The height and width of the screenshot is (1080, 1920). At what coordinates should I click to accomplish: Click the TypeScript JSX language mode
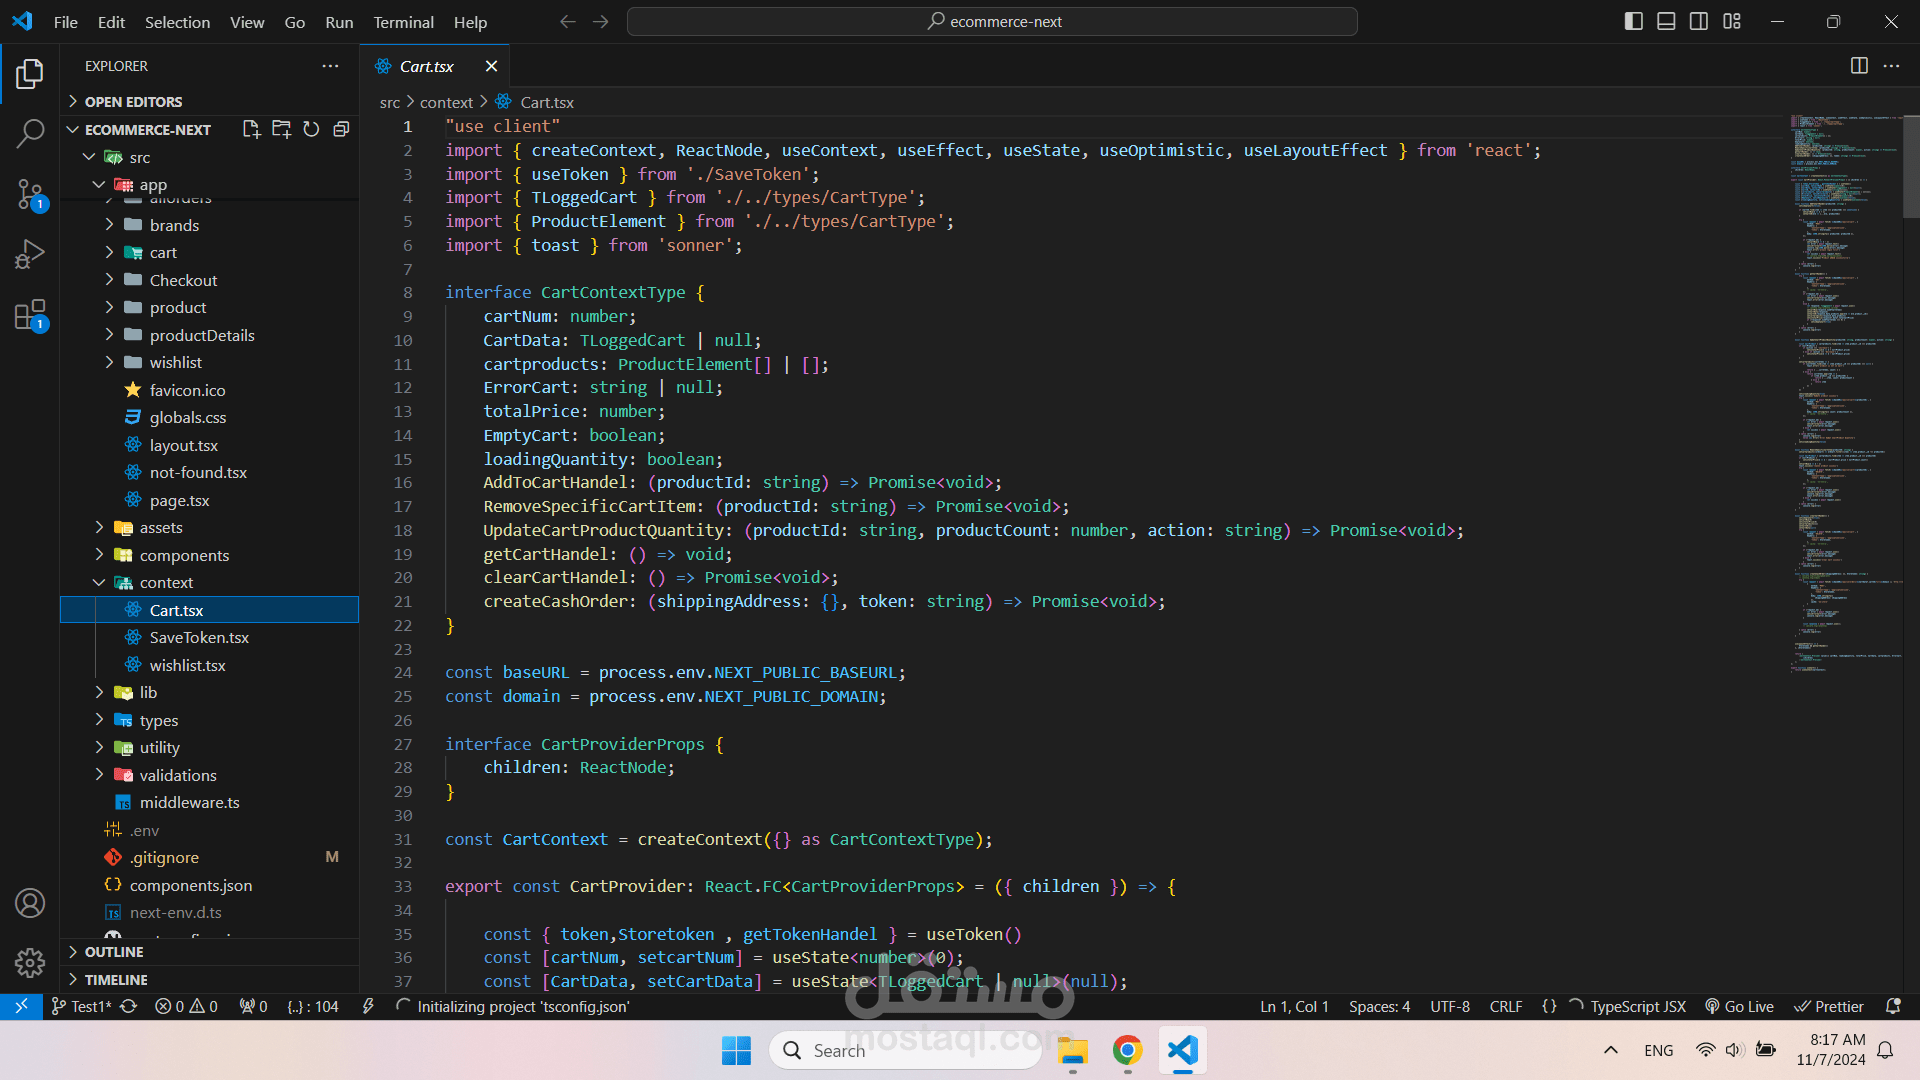click(x=1637, y=1006)
